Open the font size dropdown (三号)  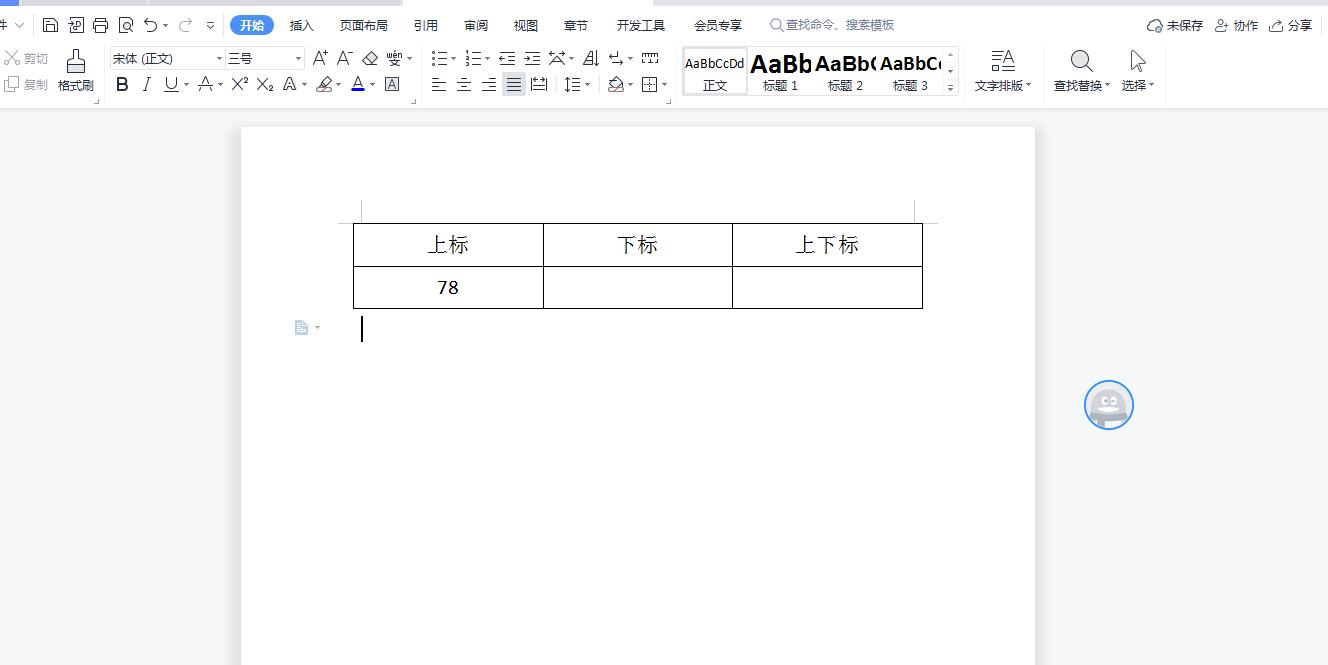click(x=298, y=58)
